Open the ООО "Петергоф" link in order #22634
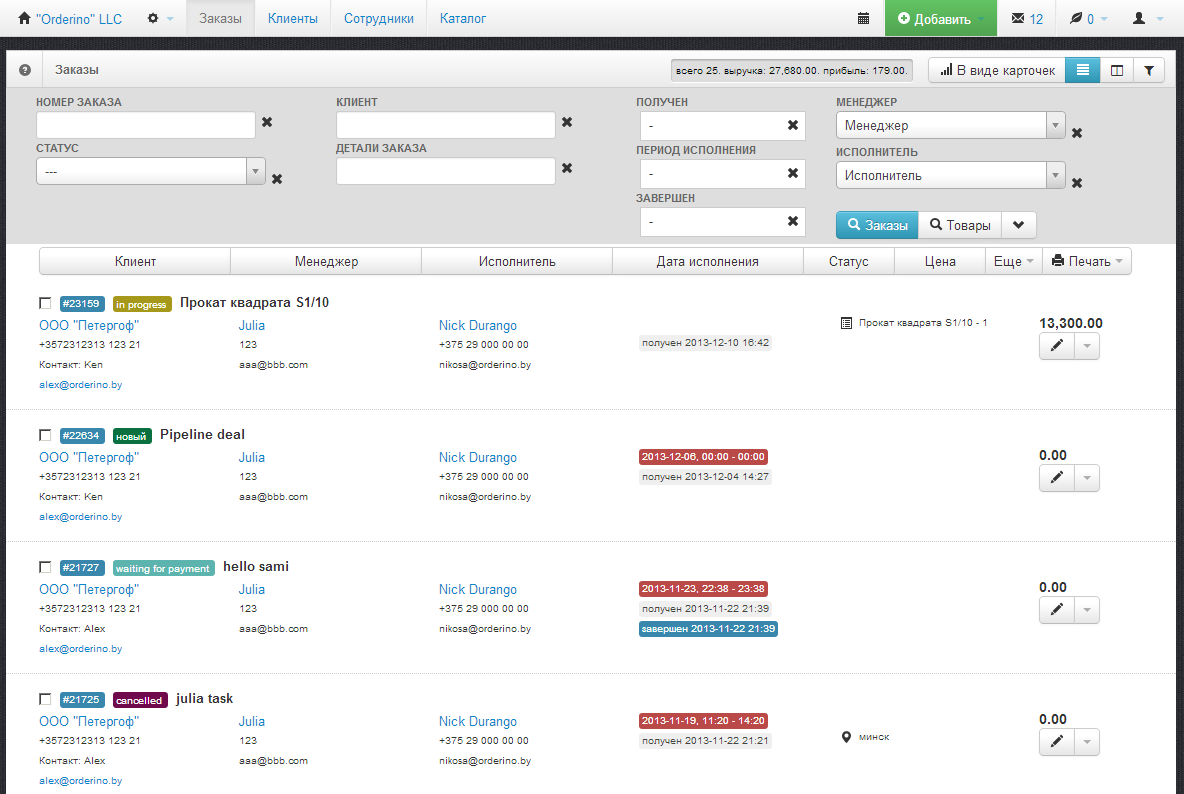This screenshot has width=1184, height=794. tap(89, 457)
